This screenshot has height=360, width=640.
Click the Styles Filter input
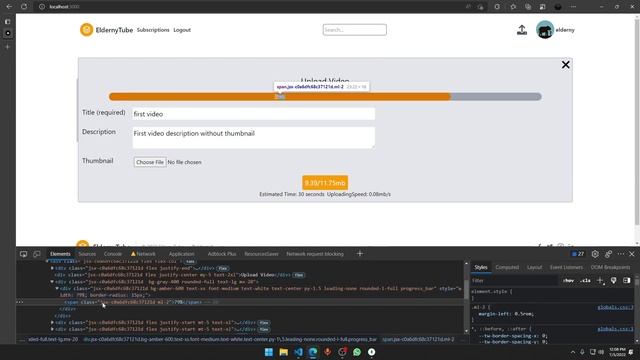(x=514, y=281)
